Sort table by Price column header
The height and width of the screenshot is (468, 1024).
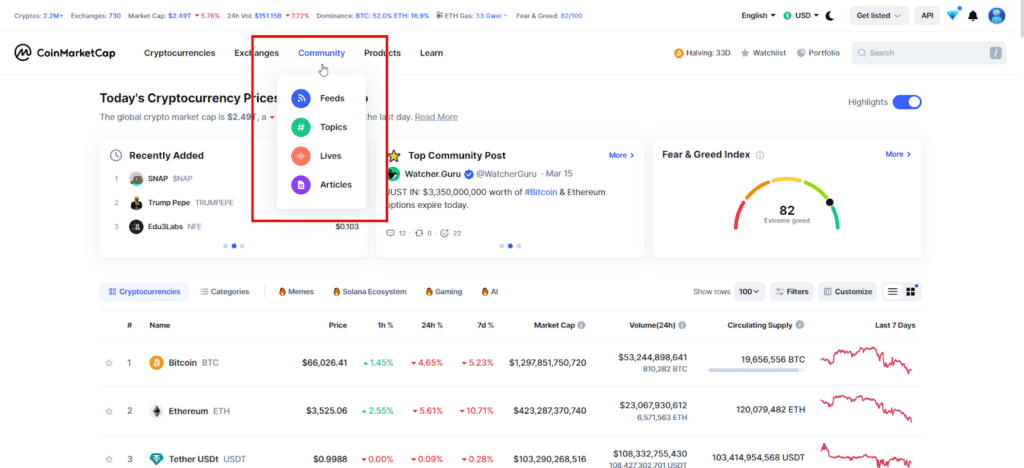click(x=338, y=325)
